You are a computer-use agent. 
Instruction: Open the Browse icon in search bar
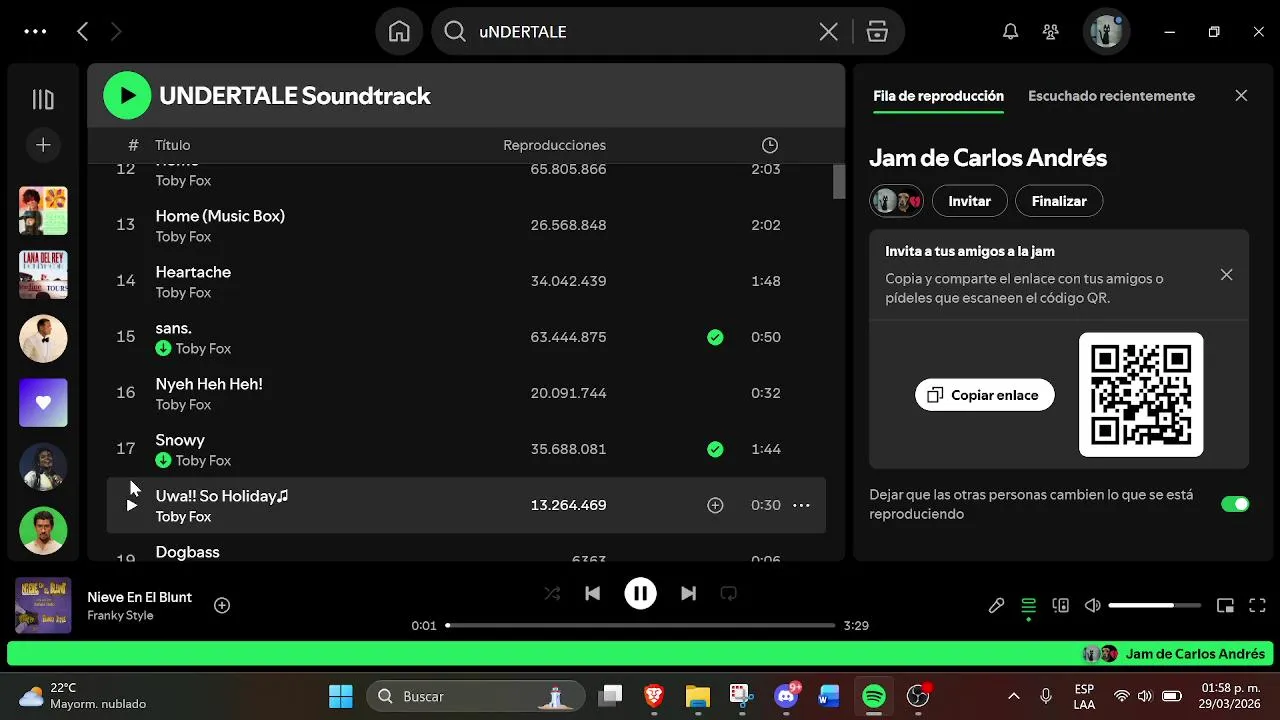[x=877, y=32]
